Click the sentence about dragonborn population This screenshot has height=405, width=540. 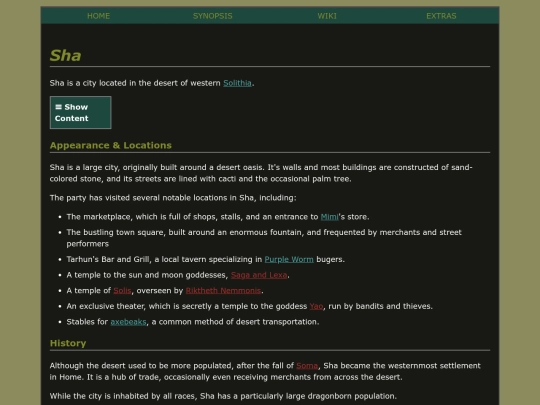[223, 396]
